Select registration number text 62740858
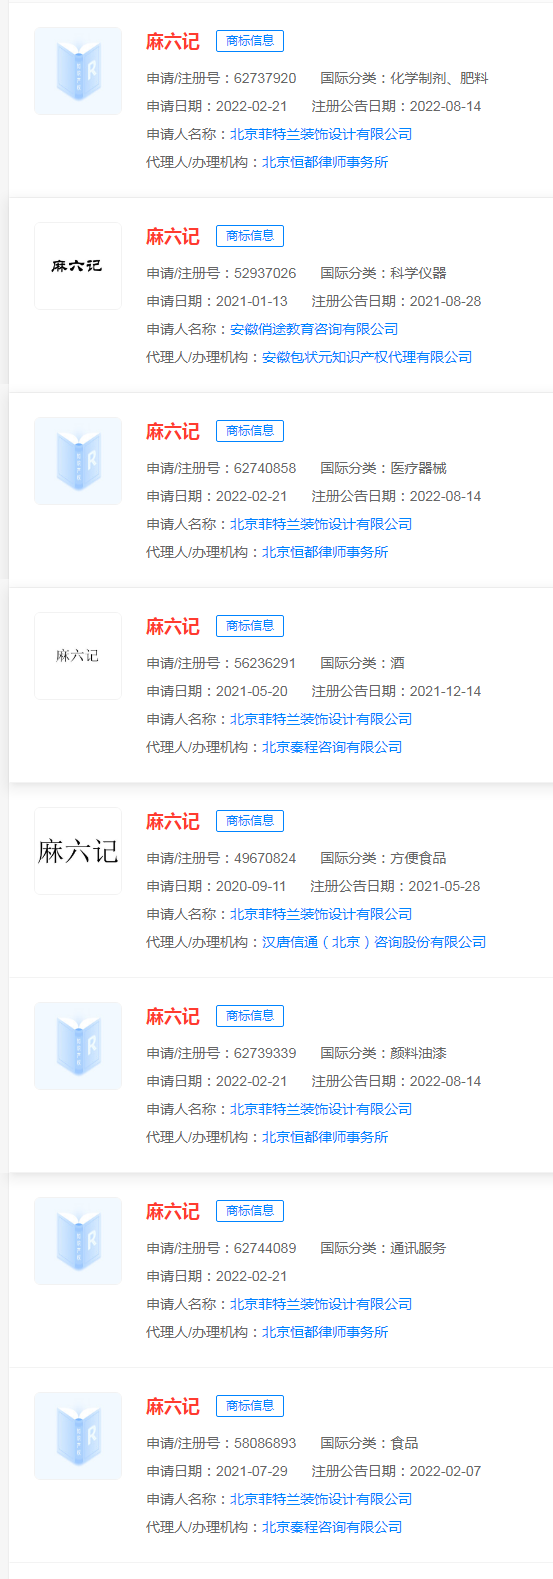Image resolution: width=553 pixels, height=1579 pixels. click(265, 468)
